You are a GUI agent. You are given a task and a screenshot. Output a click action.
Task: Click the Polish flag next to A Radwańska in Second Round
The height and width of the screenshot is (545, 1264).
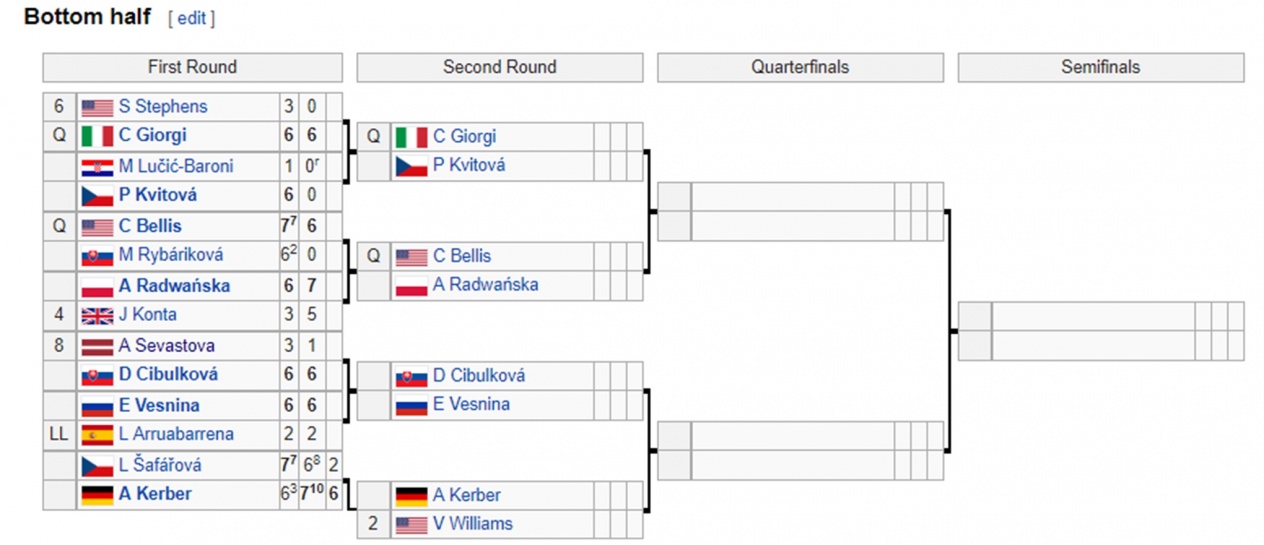(412, 286)
